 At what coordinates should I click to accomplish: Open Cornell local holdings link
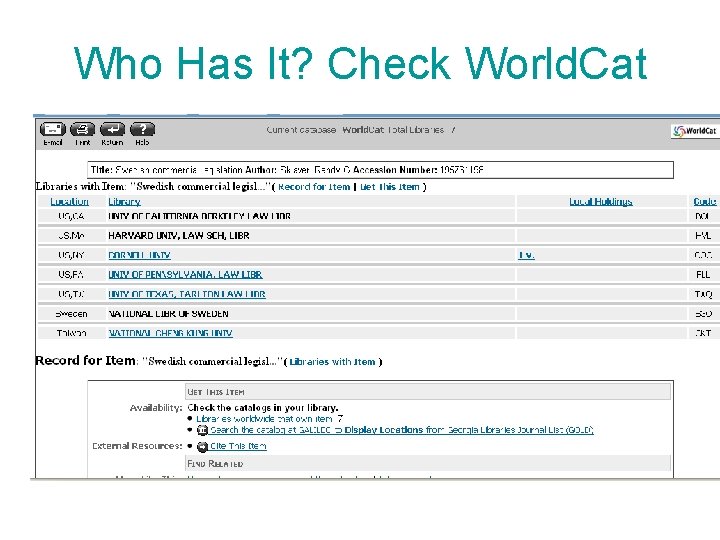[526, 255]
